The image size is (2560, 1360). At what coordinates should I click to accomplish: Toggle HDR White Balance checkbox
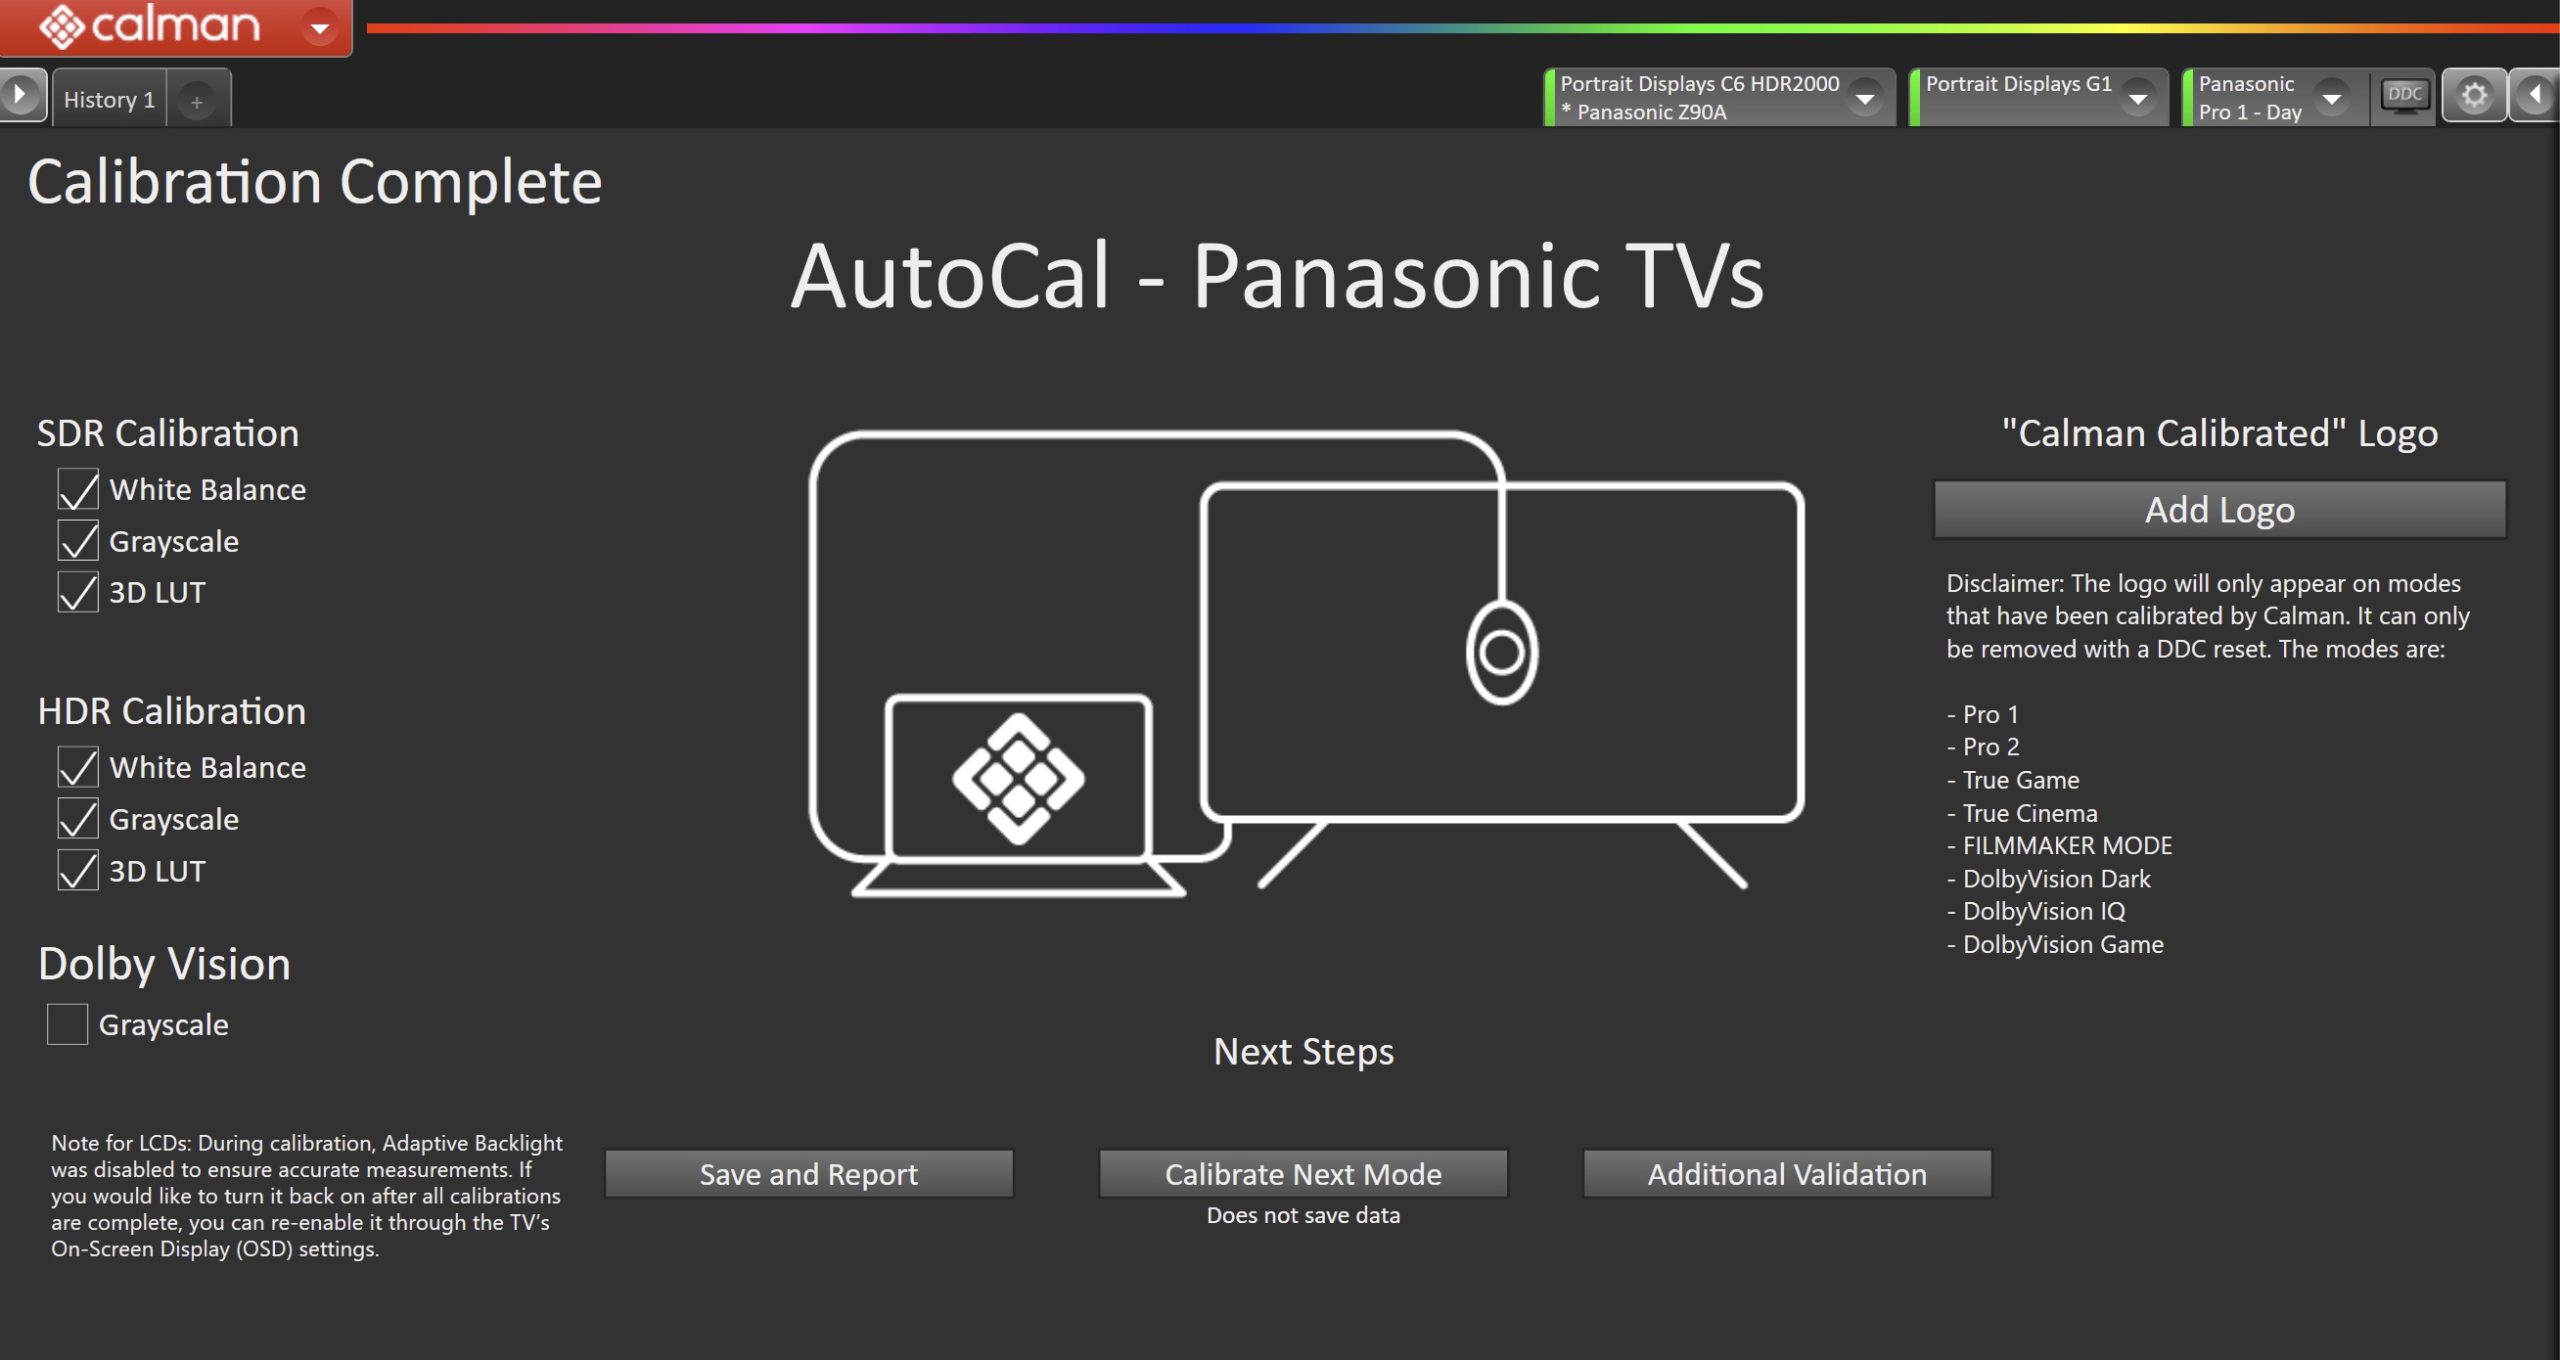click(78, 767)
